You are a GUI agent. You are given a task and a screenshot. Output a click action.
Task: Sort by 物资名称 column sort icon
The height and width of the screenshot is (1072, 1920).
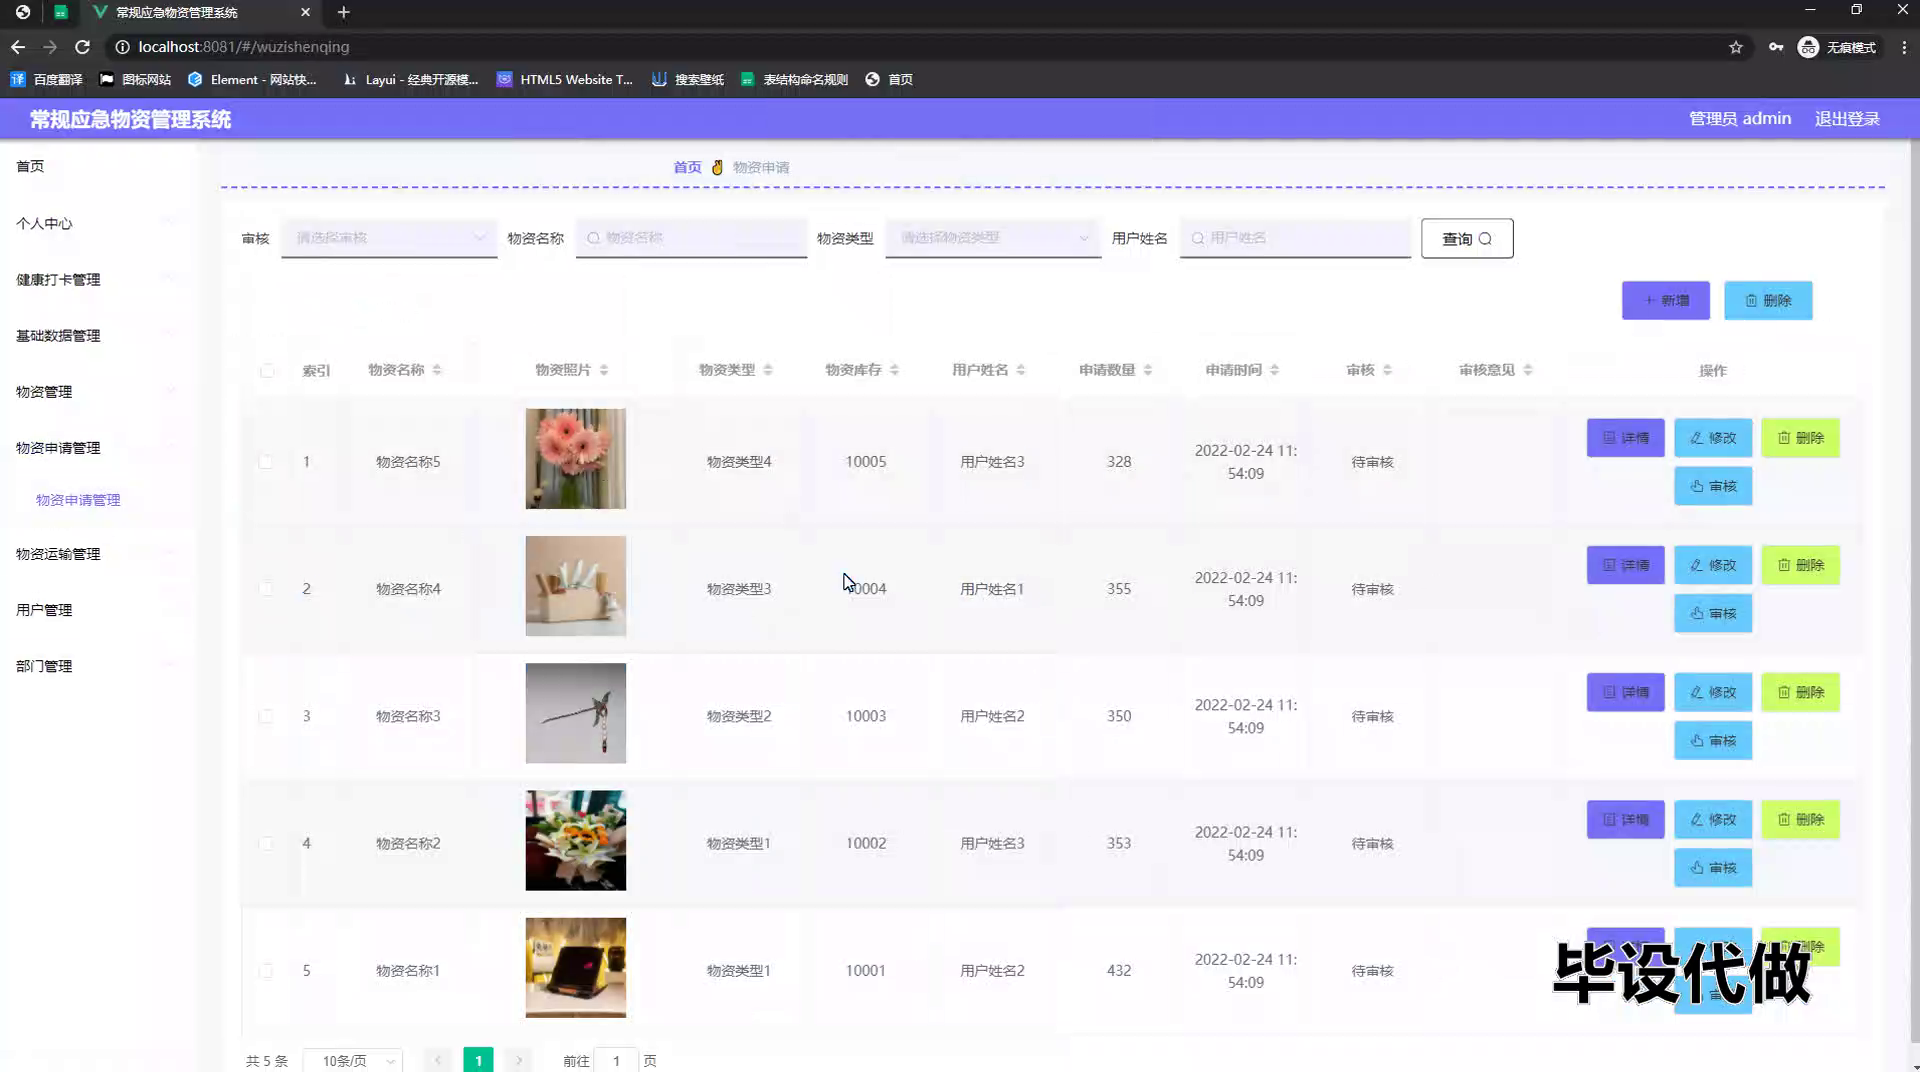pyautogui.click(x=437, y=370)
